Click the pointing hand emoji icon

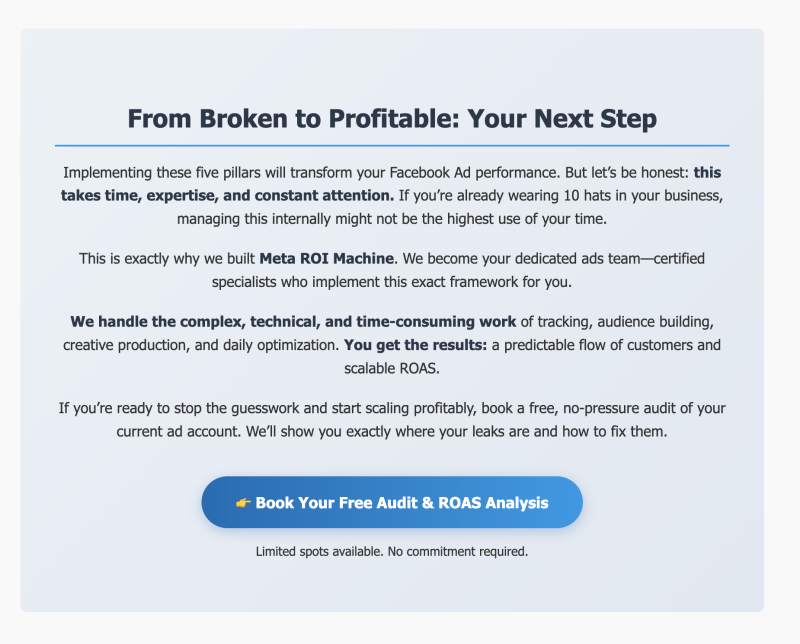point(243,503)
